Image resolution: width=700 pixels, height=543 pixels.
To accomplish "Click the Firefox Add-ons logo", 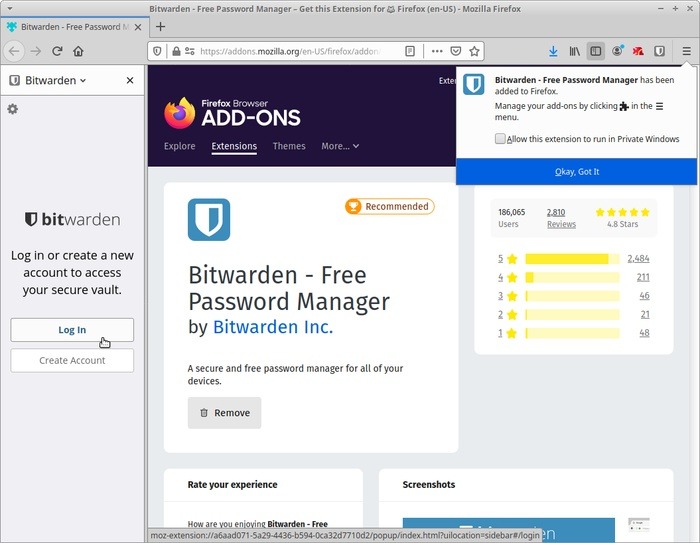I will tap(232, 113).
